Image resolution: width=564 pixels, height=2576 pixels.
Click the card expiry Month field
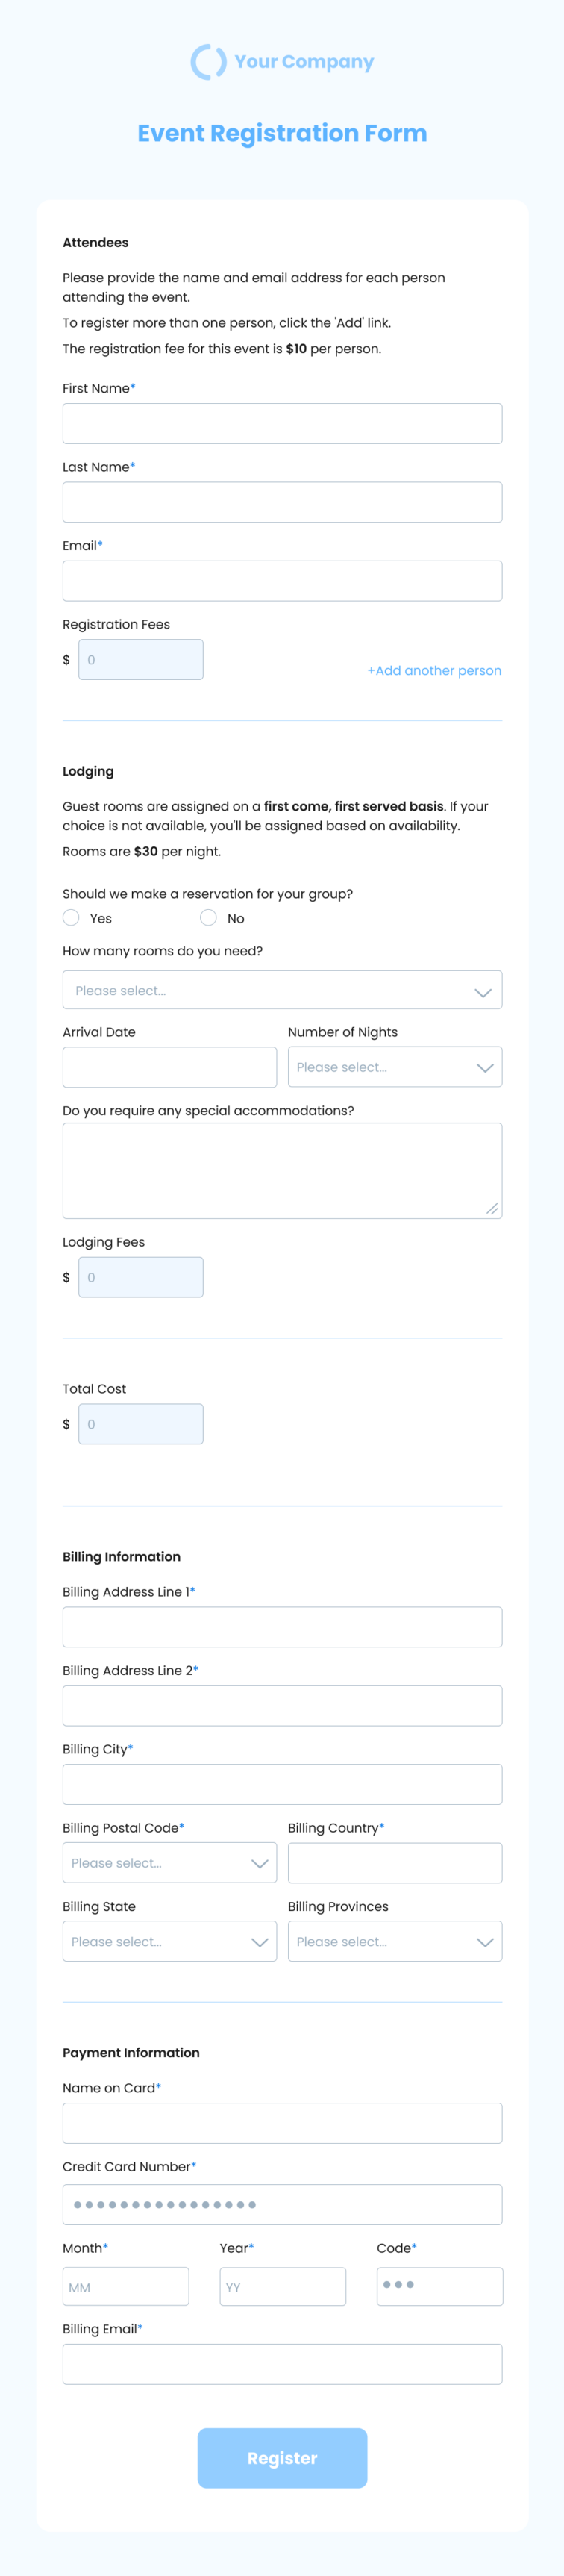pyautogui.click(x=126, y=2286)
